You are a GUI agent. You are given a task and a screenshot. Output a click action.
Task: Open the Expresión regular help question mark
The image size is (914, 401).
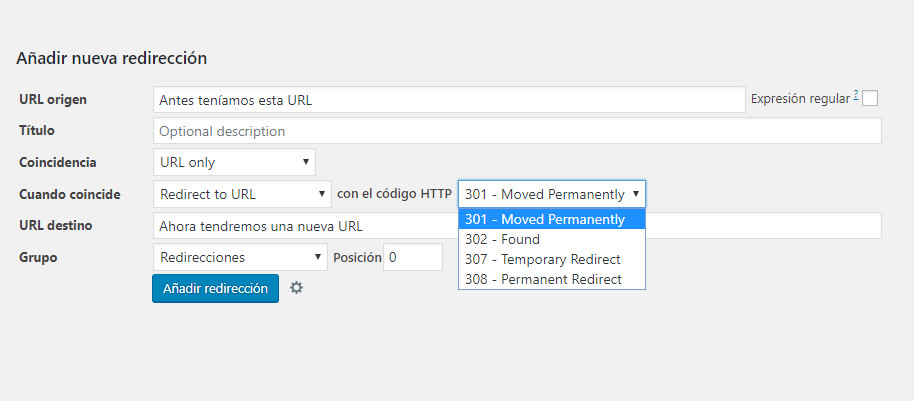pos(856,97)
